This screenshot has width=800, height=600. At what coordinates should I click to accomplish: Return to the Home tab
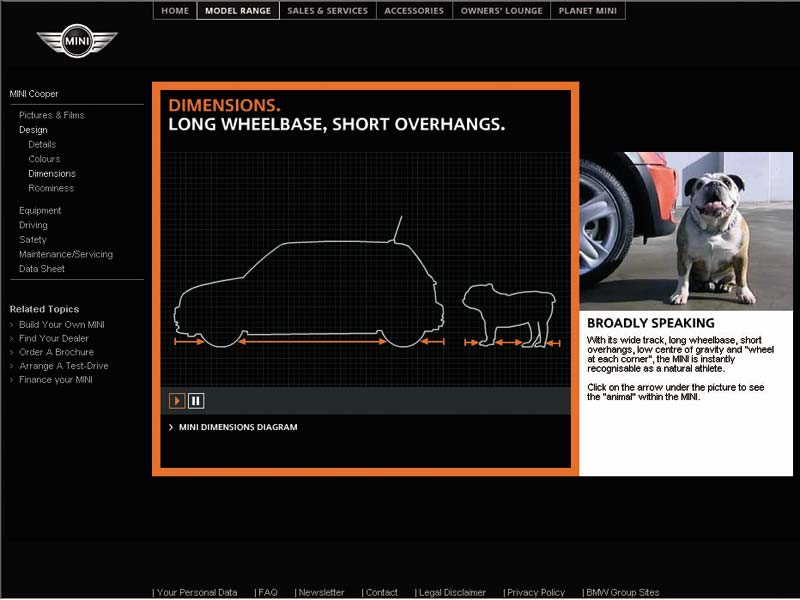175,11
